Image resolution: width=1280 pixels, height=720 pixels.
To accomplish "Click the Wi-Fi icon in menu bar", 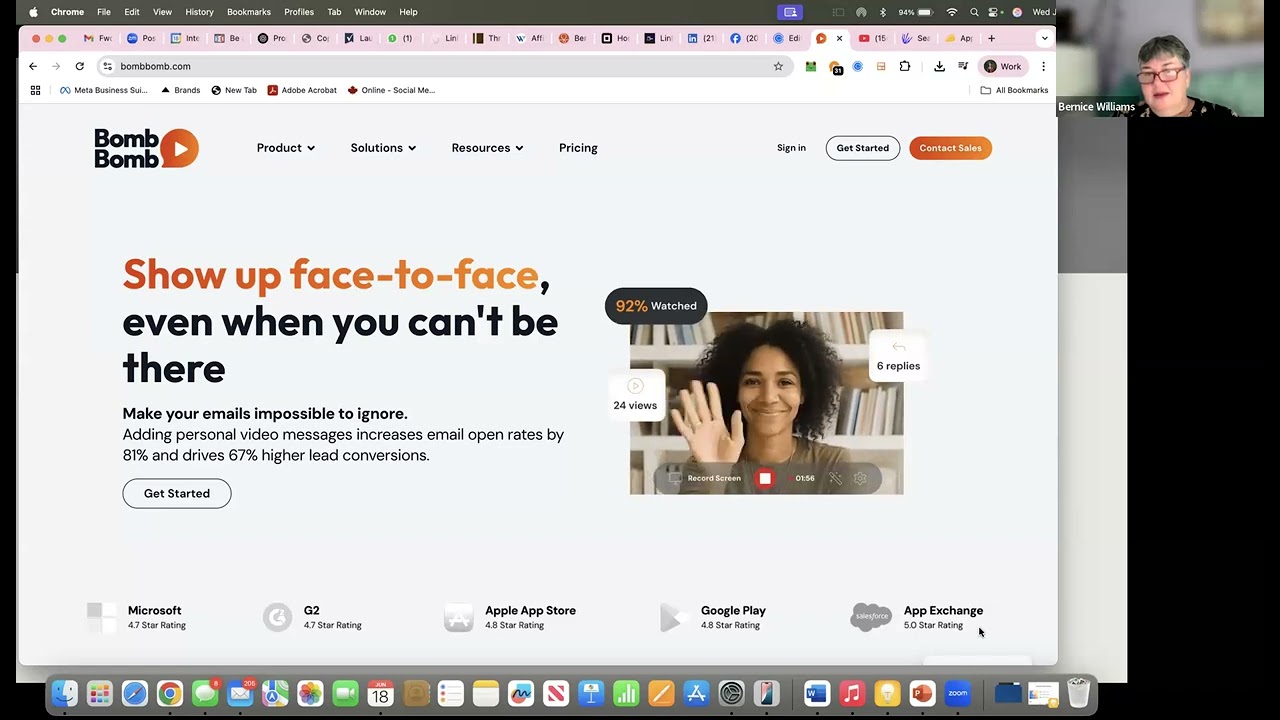I will point(951,12).
